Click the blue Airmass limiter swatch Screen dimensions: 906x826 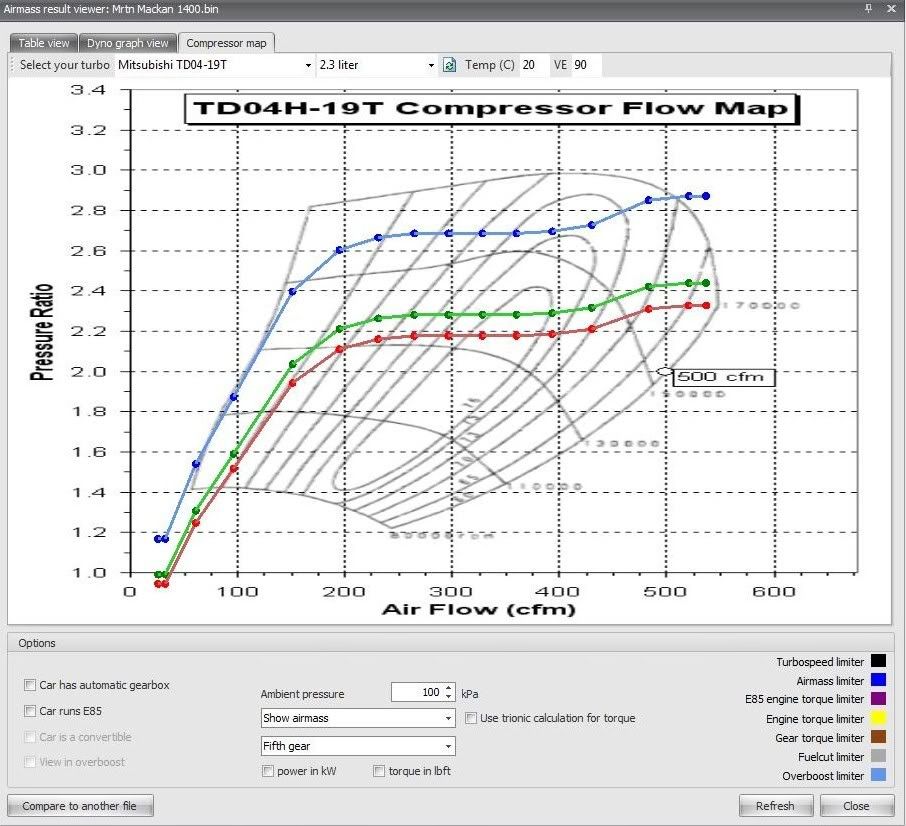coord(879,680)
